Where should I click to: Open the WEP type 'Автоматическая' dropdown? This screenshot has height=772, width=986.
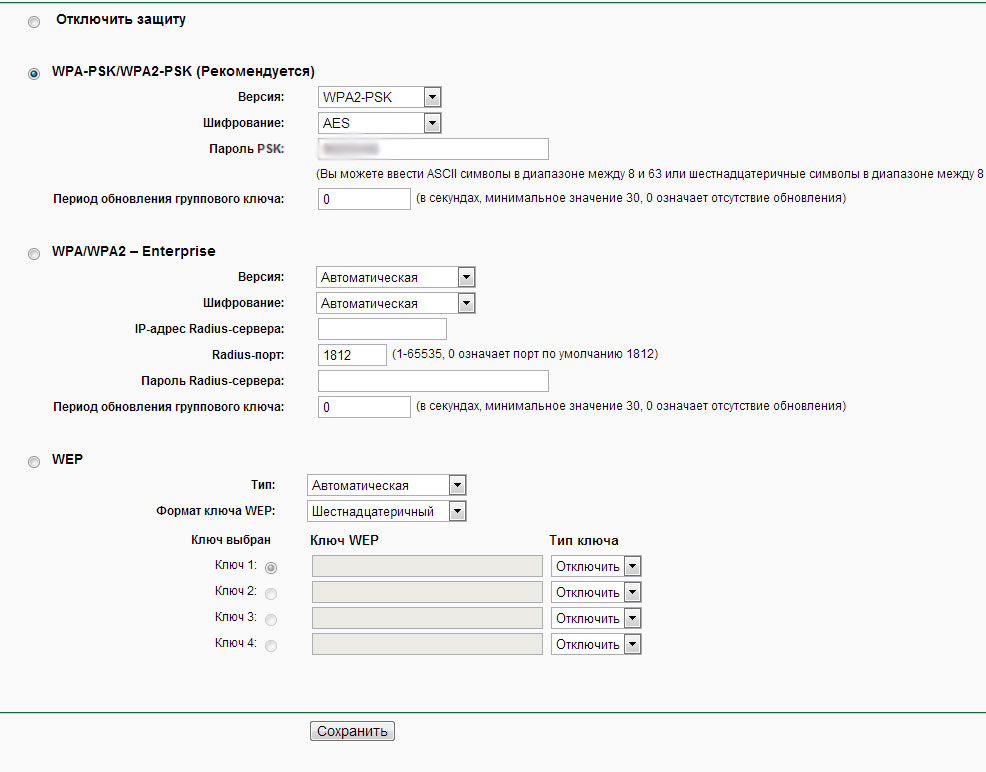tap(386, 485)
